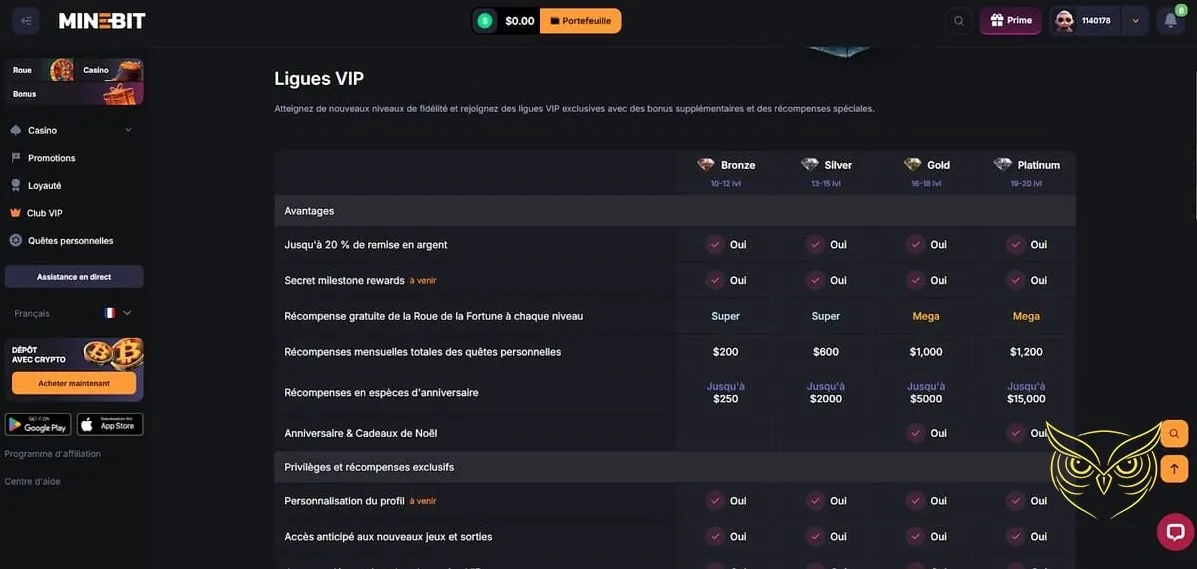The height and width of the screenshot is (569, 1197).
Task: Click the Portefeuille wallet button
Action: 580,21
